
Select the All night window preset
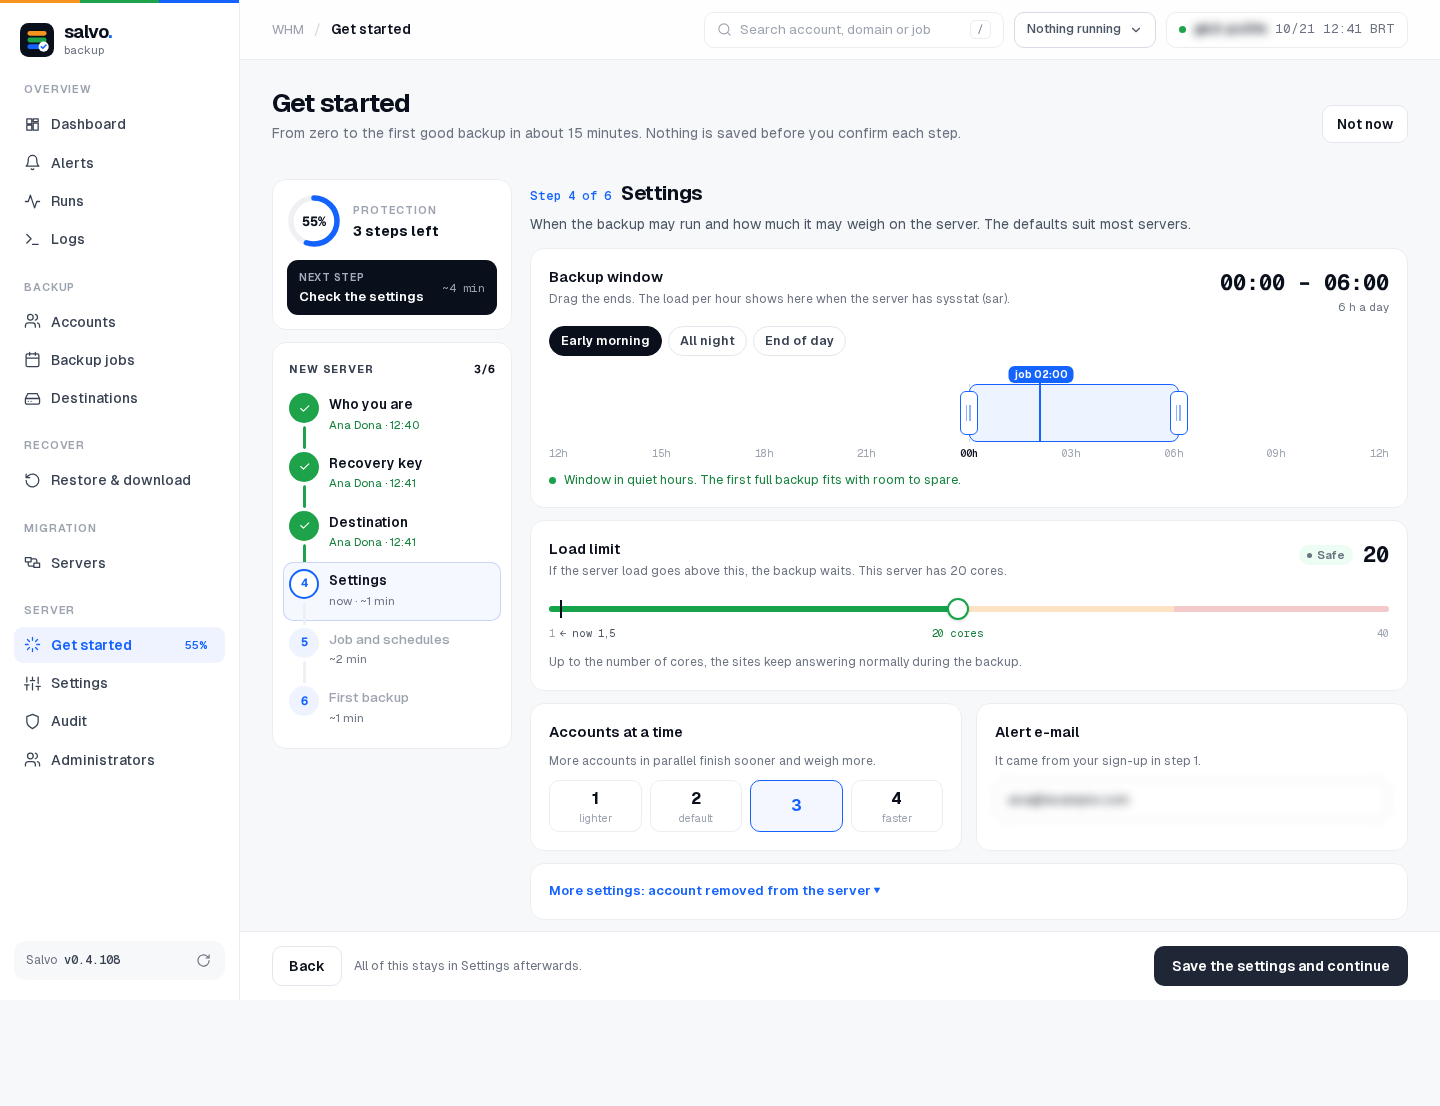click(707, 341)
